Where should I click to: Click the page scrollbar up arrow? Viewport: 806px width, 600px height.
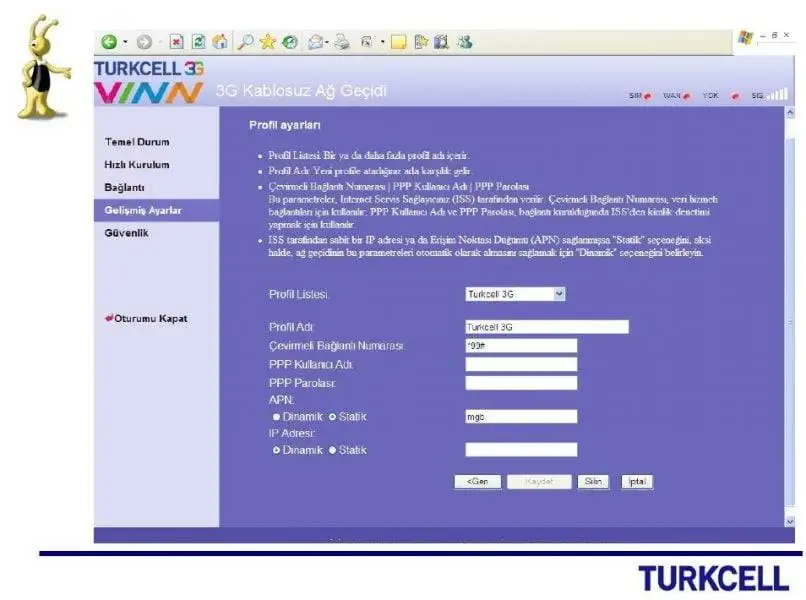click(x=790, y=113)
